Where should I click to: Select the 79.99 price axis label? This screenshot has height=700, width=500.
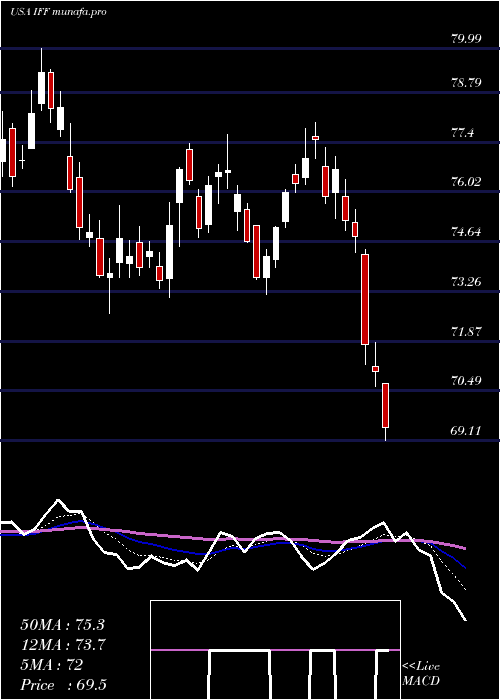tap(466, 38)
